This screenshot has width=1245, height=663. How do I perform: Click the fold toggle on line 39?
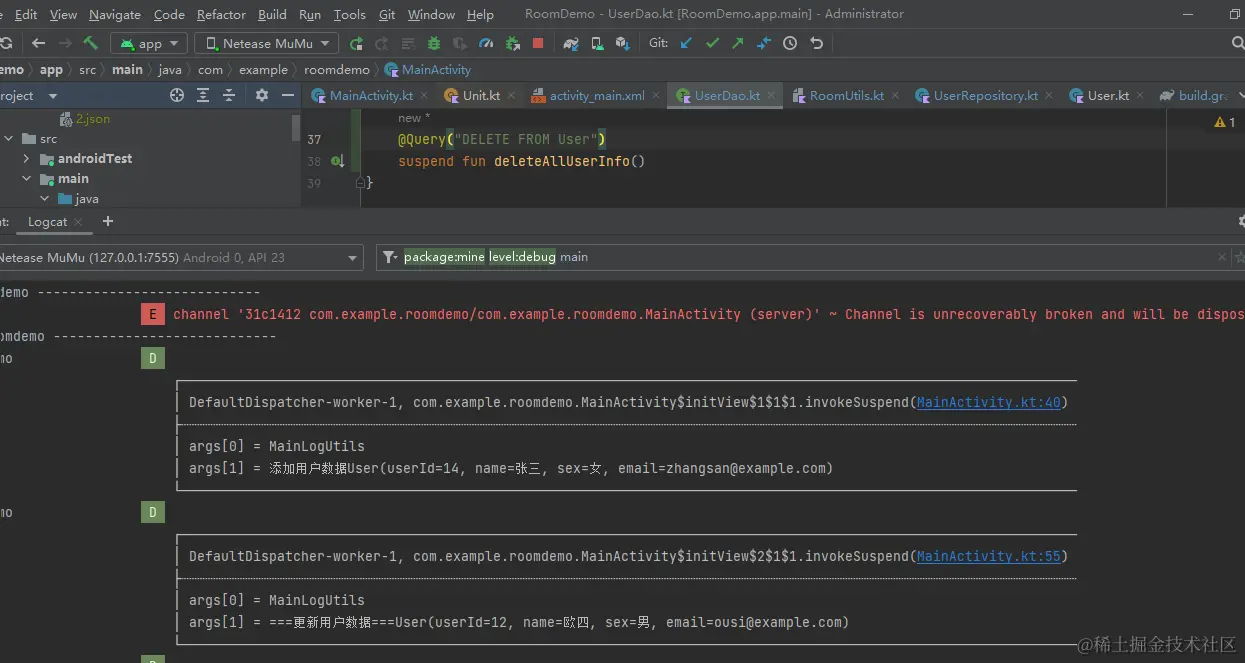pyautogui.click(x=360, y=183)
